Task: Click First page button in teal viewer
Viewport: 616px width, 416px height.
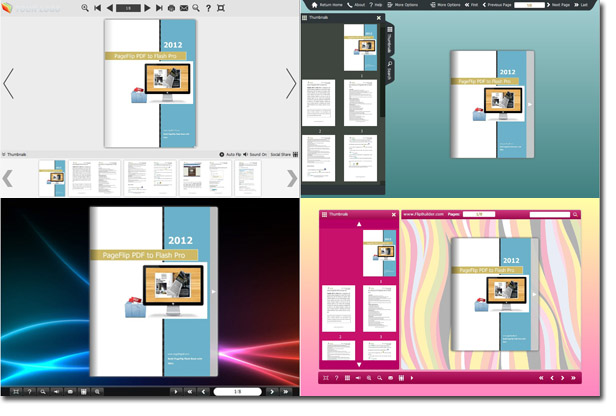Action: click(x=471, y=5)
